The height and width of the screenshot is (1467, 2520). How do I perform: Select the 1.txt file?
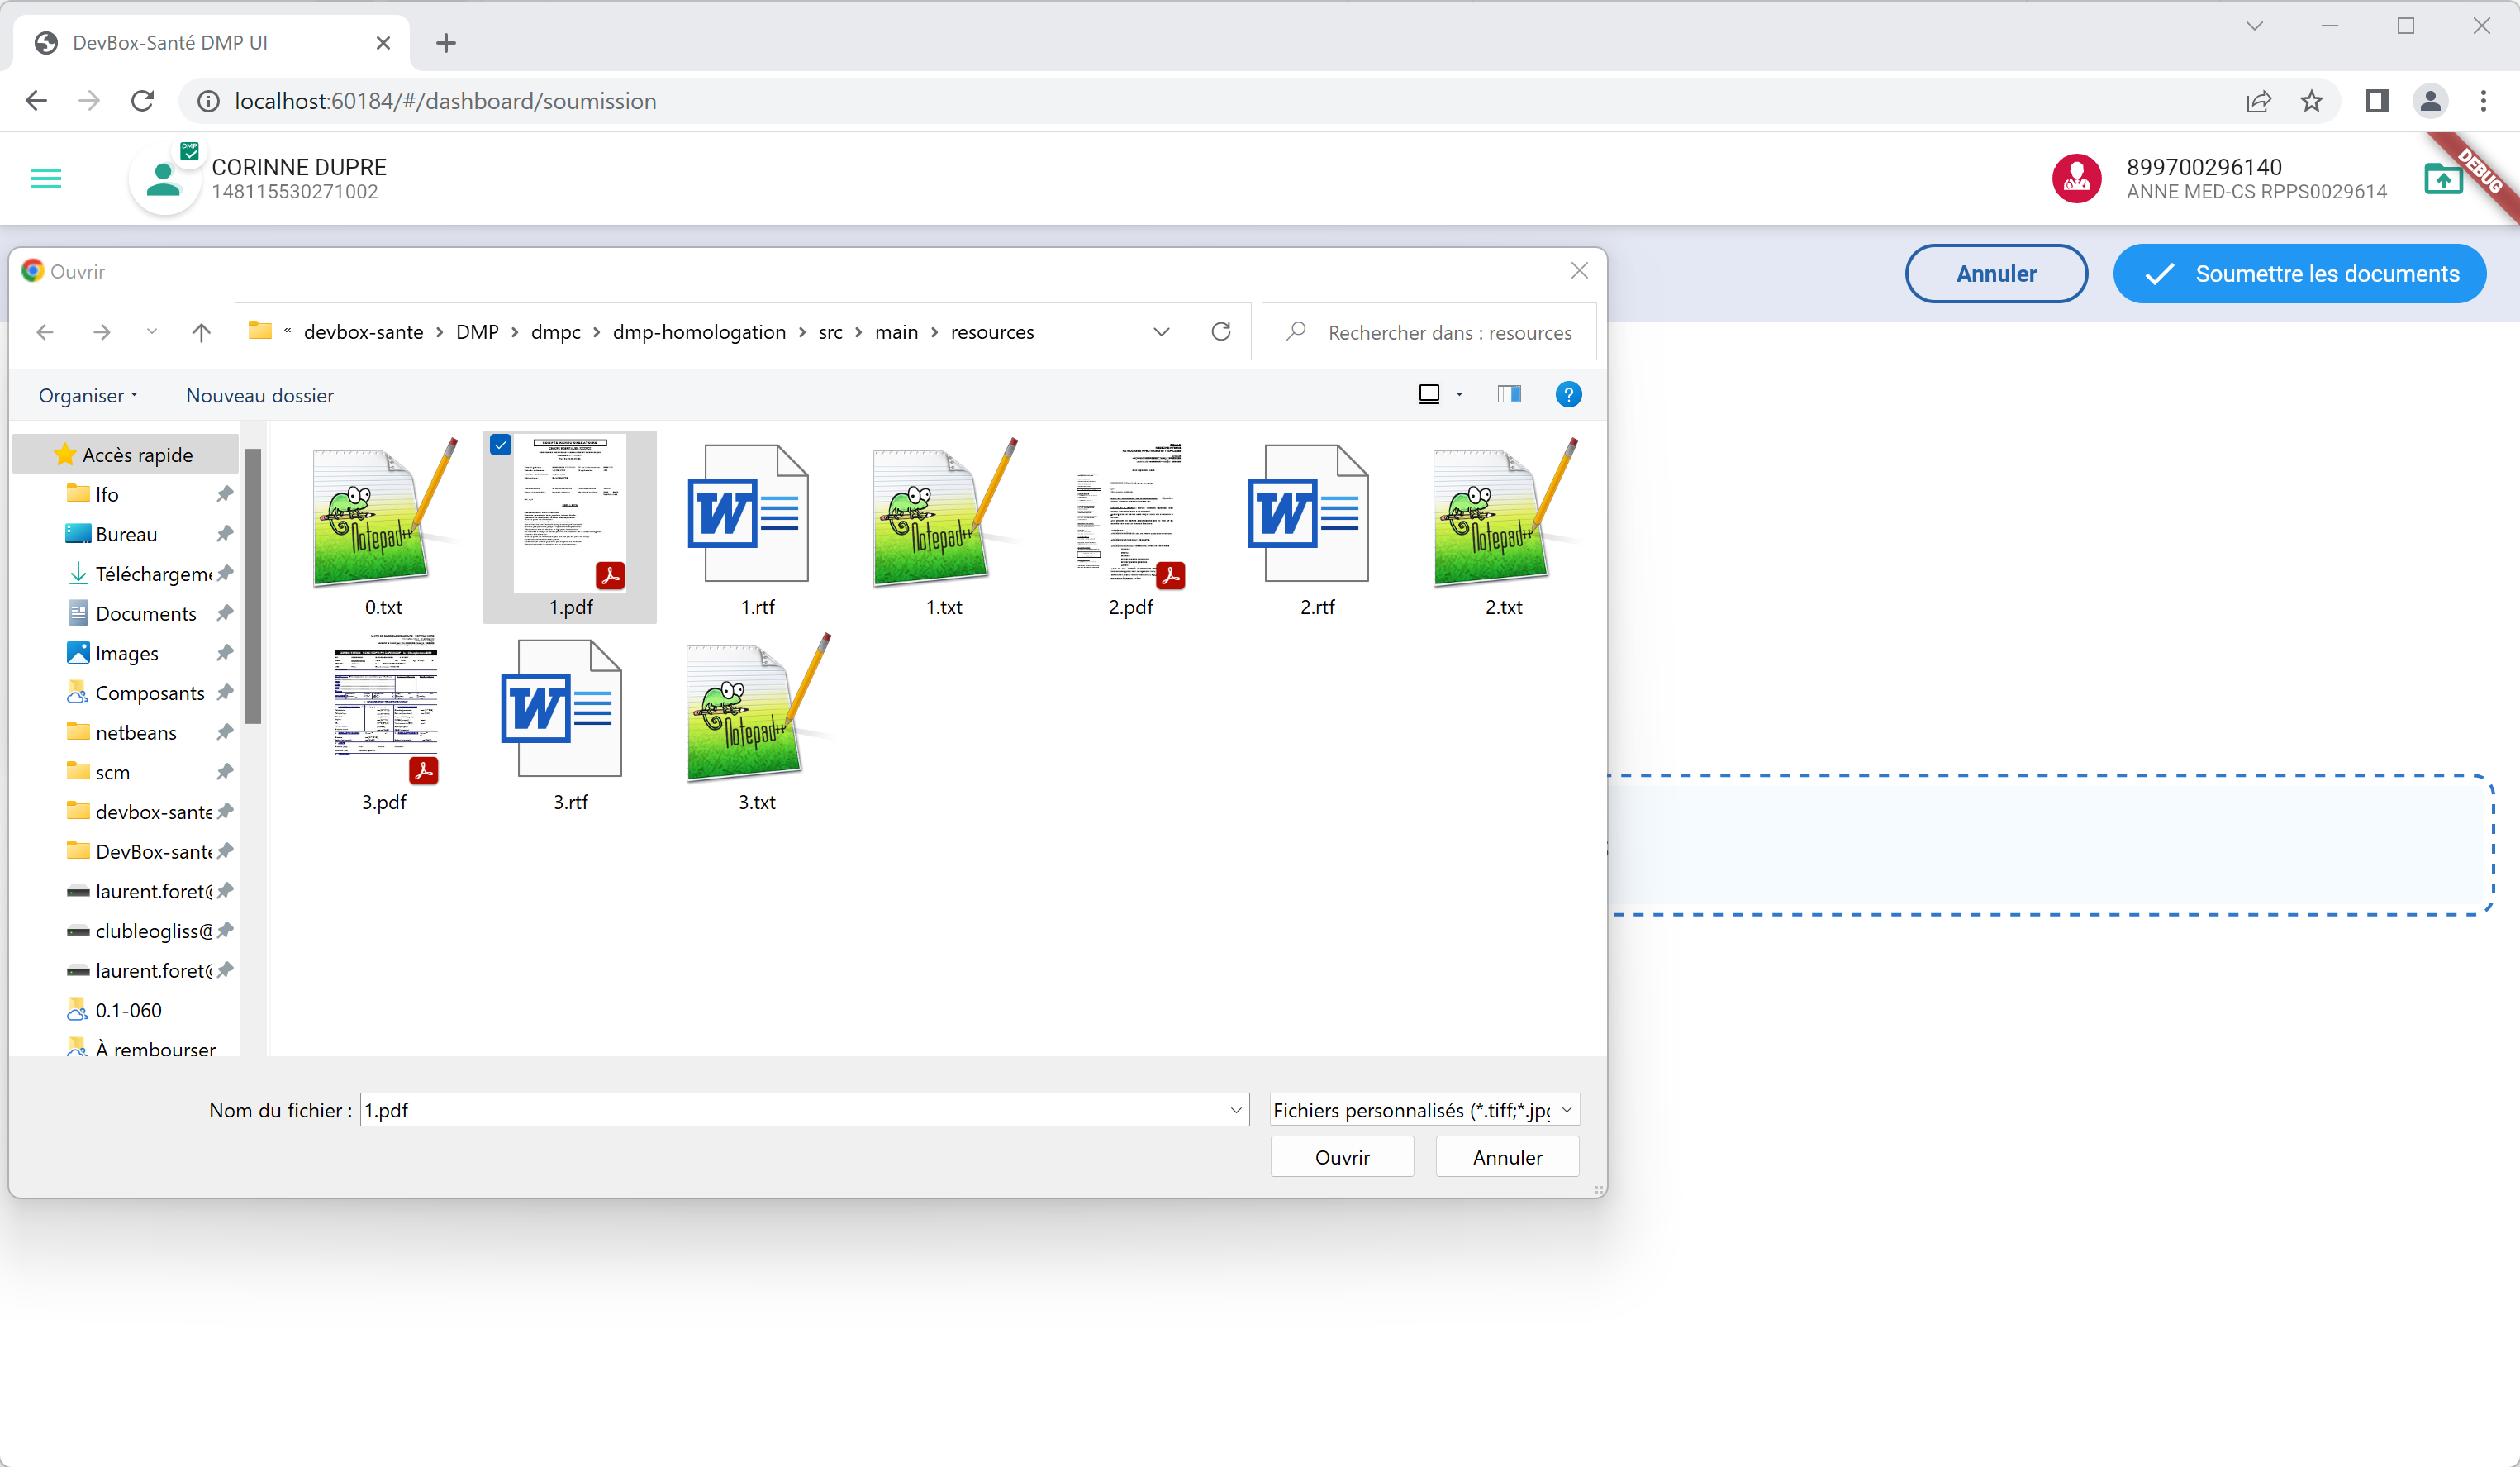943,527
